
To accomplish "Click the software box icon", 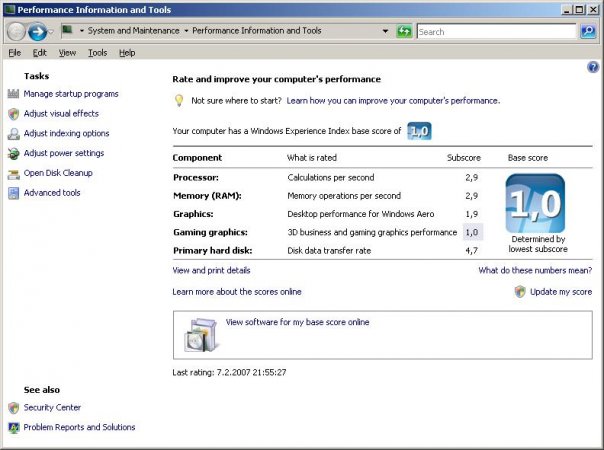I will (x=201, y=335).
